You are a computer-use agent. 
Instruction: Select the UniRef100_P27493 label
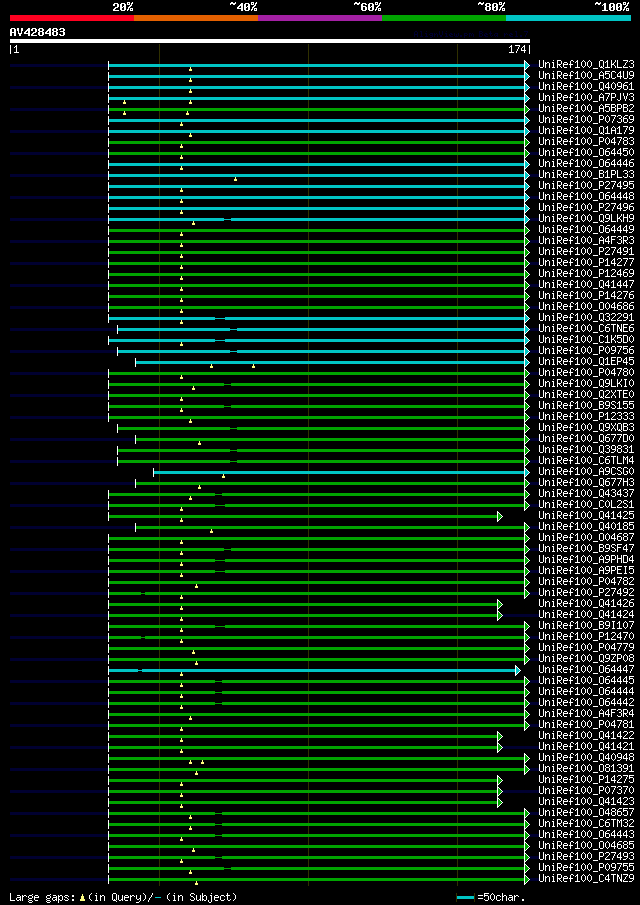[586, 856]
